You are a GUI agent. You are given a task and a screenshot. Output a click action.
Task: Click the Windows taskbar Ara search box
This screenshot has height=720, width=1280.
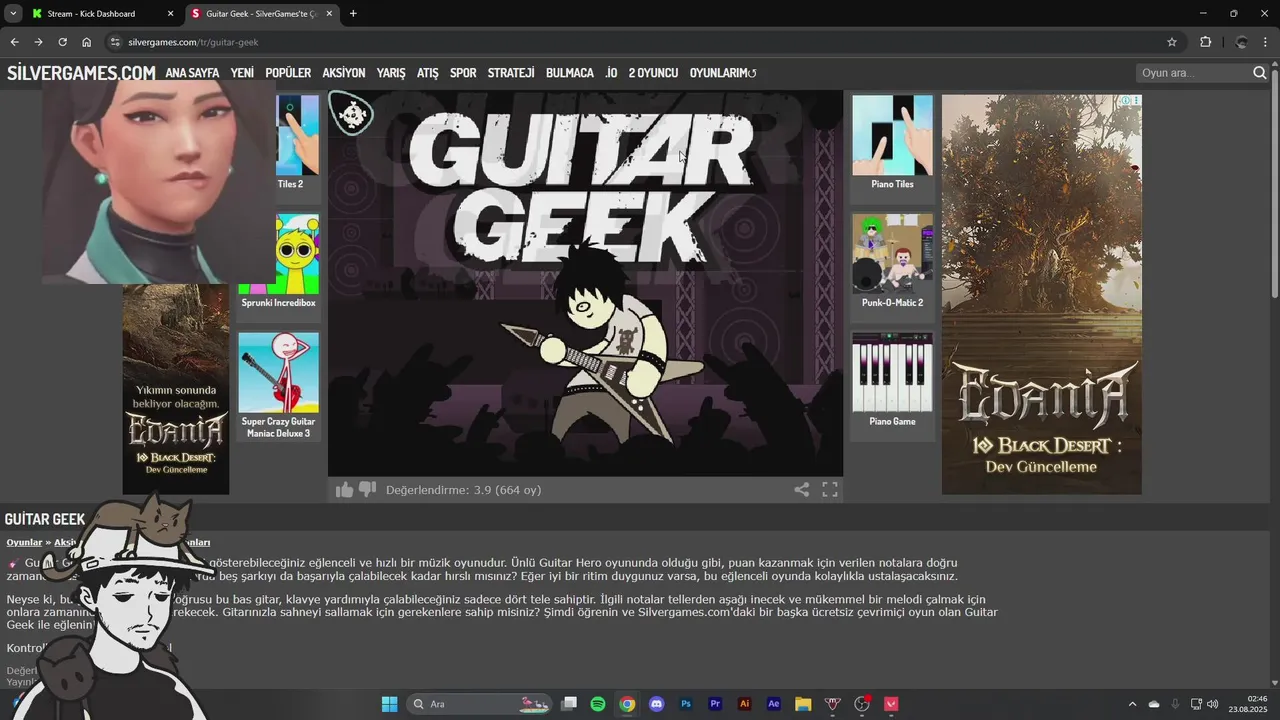point(479,704)
